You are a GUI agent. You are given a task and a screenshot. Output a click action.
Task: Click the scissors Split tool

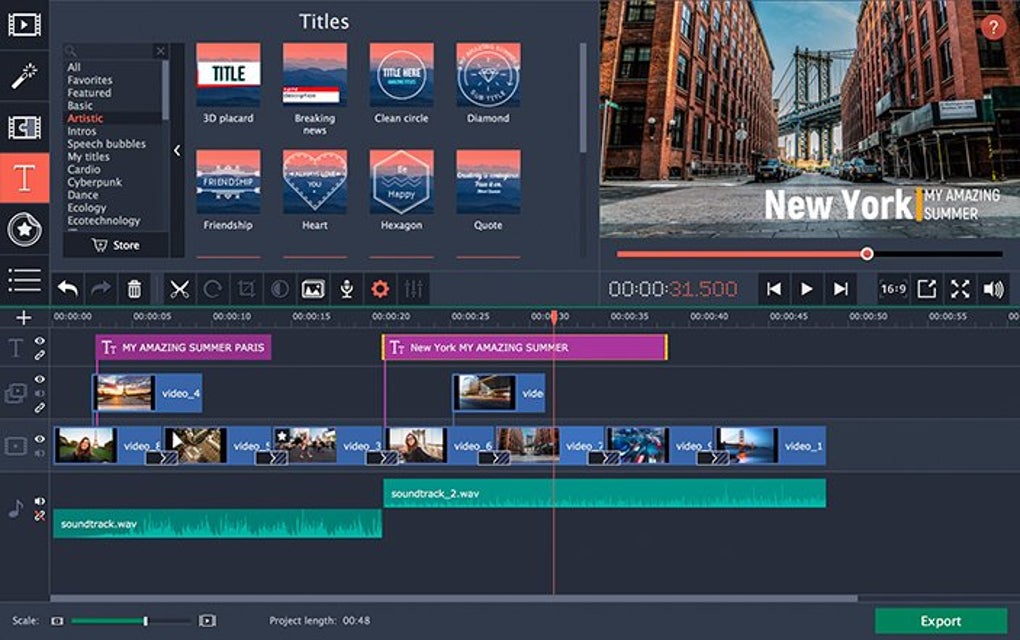(x=179, y=289)
